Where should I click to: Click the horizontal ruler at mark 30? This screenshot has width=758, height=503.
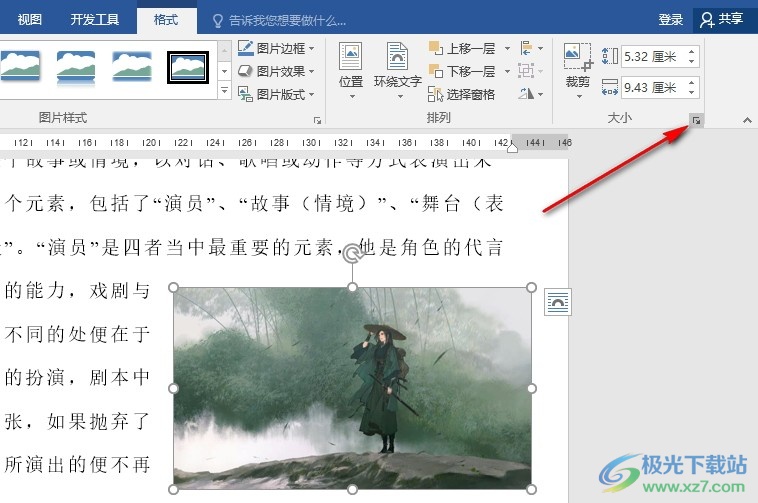(x=310, y=143)
